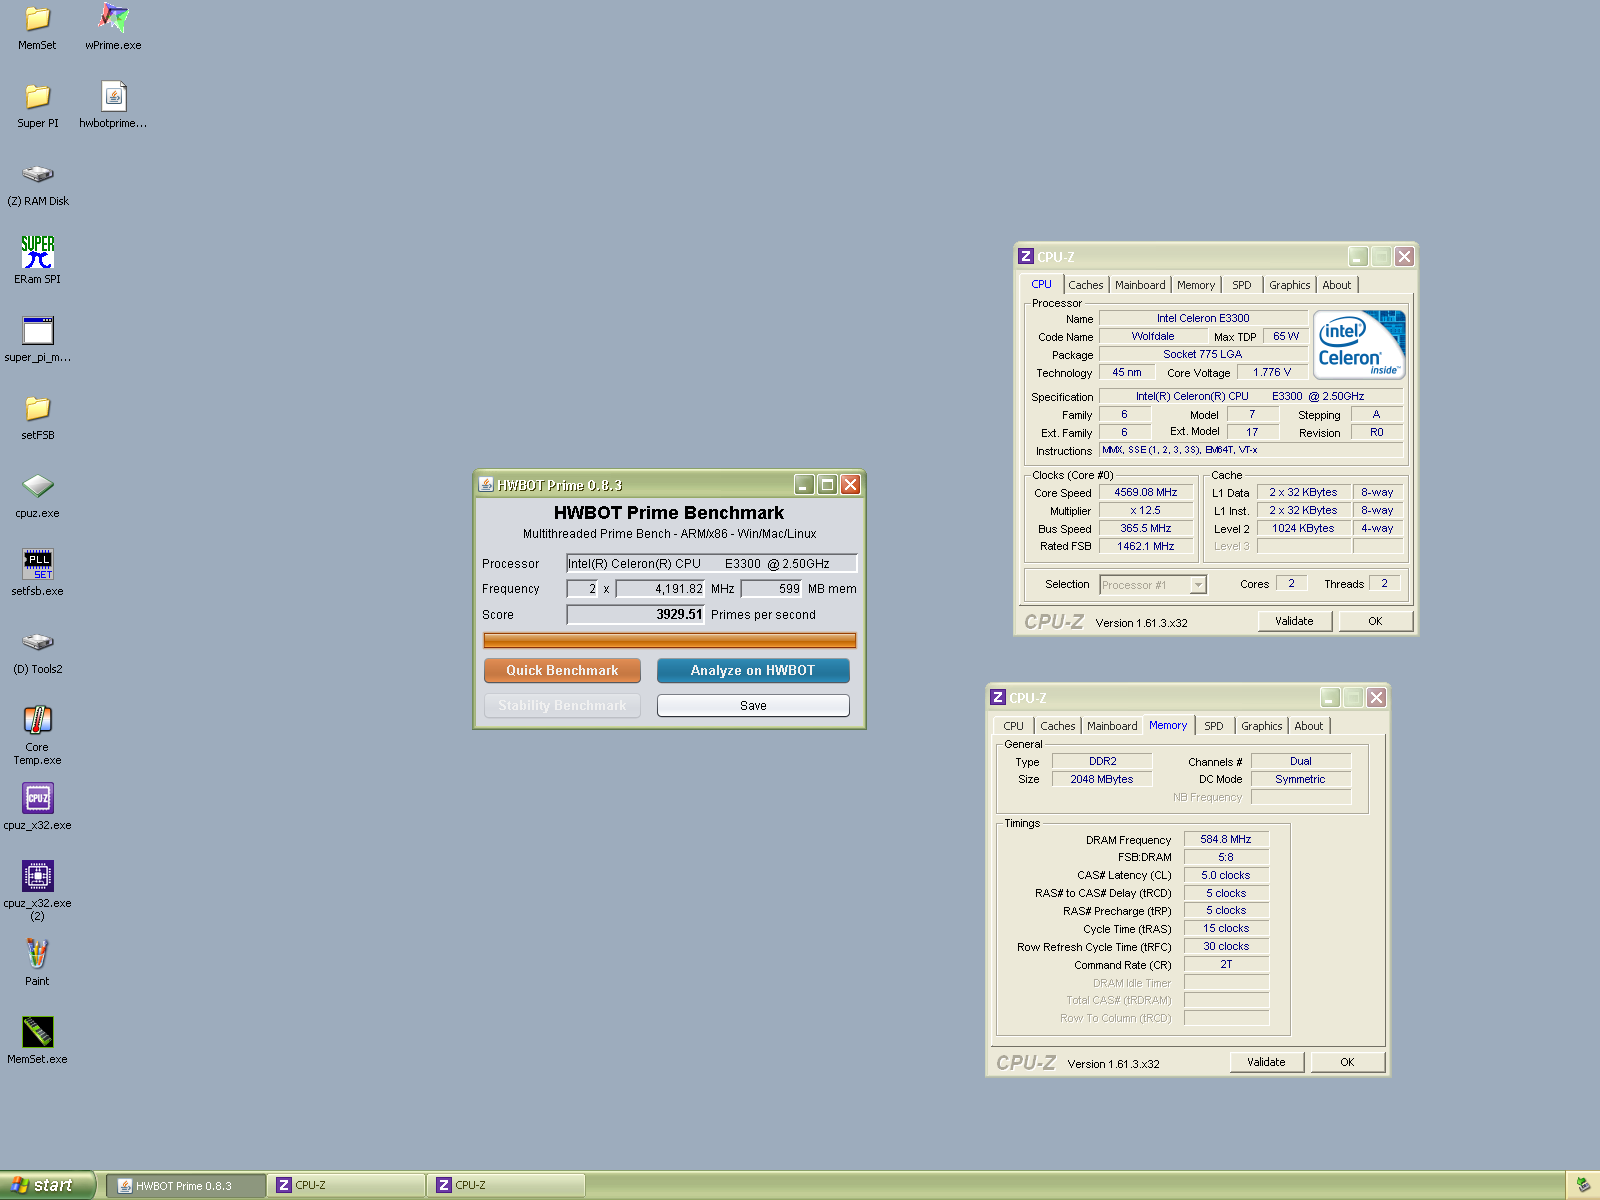Click the Frequency field showing 4,191.82
This screenshot has height=1200, width=1600.
click(661, 588)
